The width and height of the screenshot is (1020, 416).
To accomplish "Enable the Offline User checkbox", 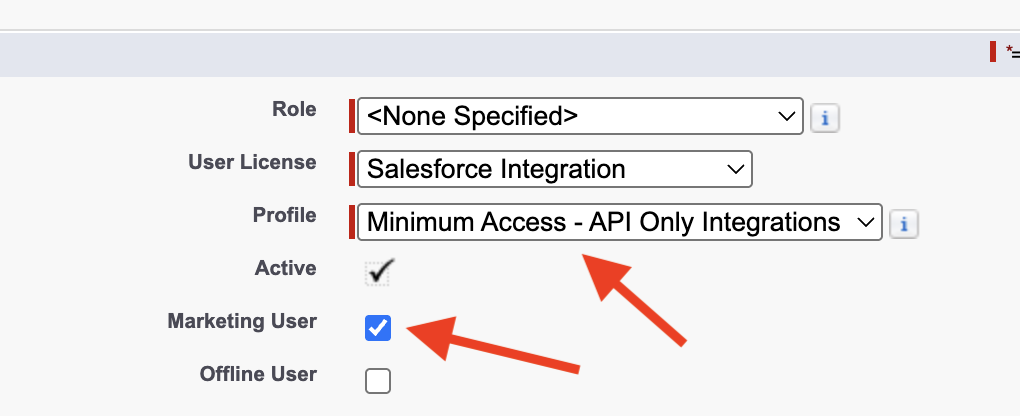I will pyautogui.click(x=378, y=381).
